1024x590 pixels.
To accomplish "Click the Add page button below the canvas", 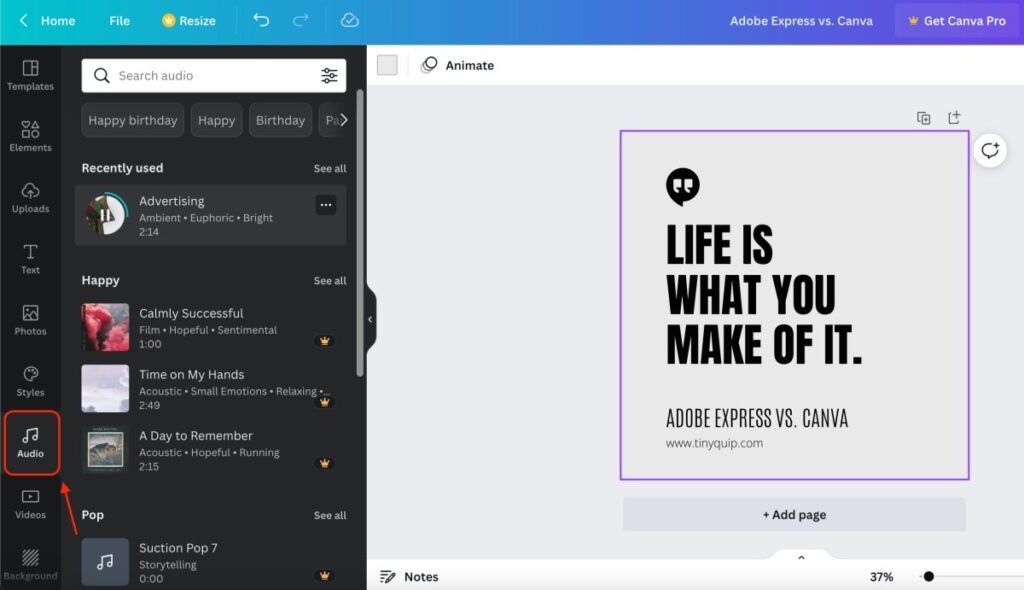I will 794,514.
